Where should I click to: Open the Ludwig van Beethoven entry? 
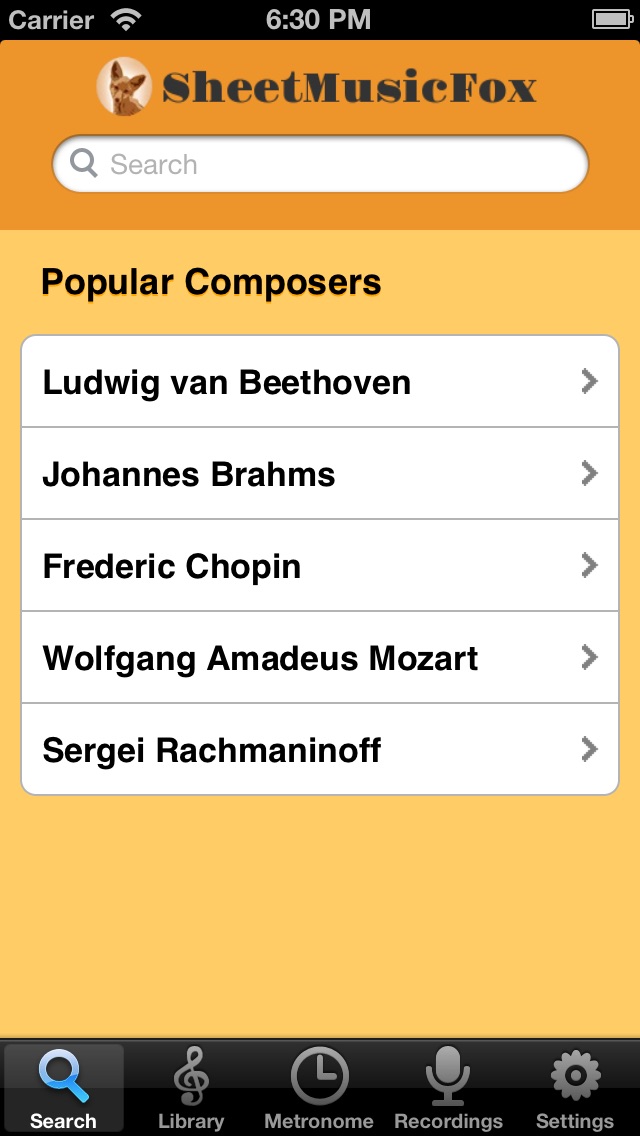tap(227, 382)
